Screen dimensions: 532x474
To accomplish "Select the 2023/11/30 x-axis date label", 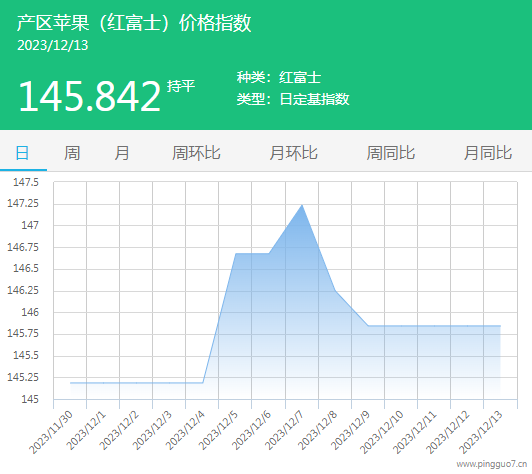I will pos(51,432).
